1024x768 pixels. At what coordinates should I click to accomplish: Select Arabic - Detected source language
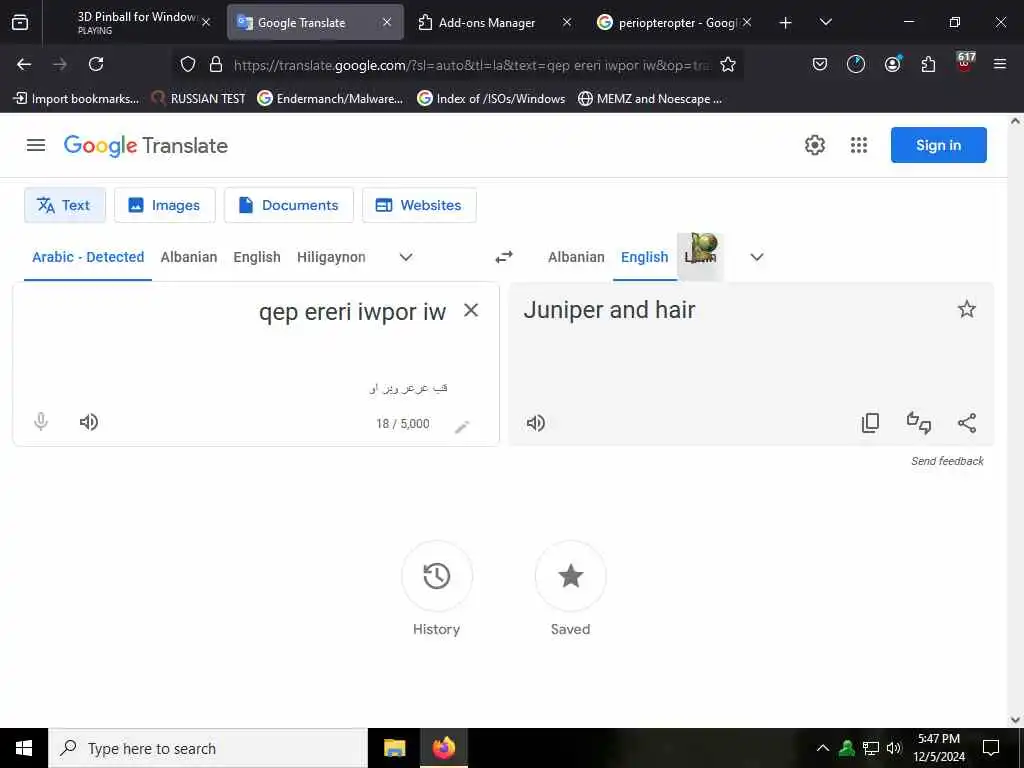[88, 257]
